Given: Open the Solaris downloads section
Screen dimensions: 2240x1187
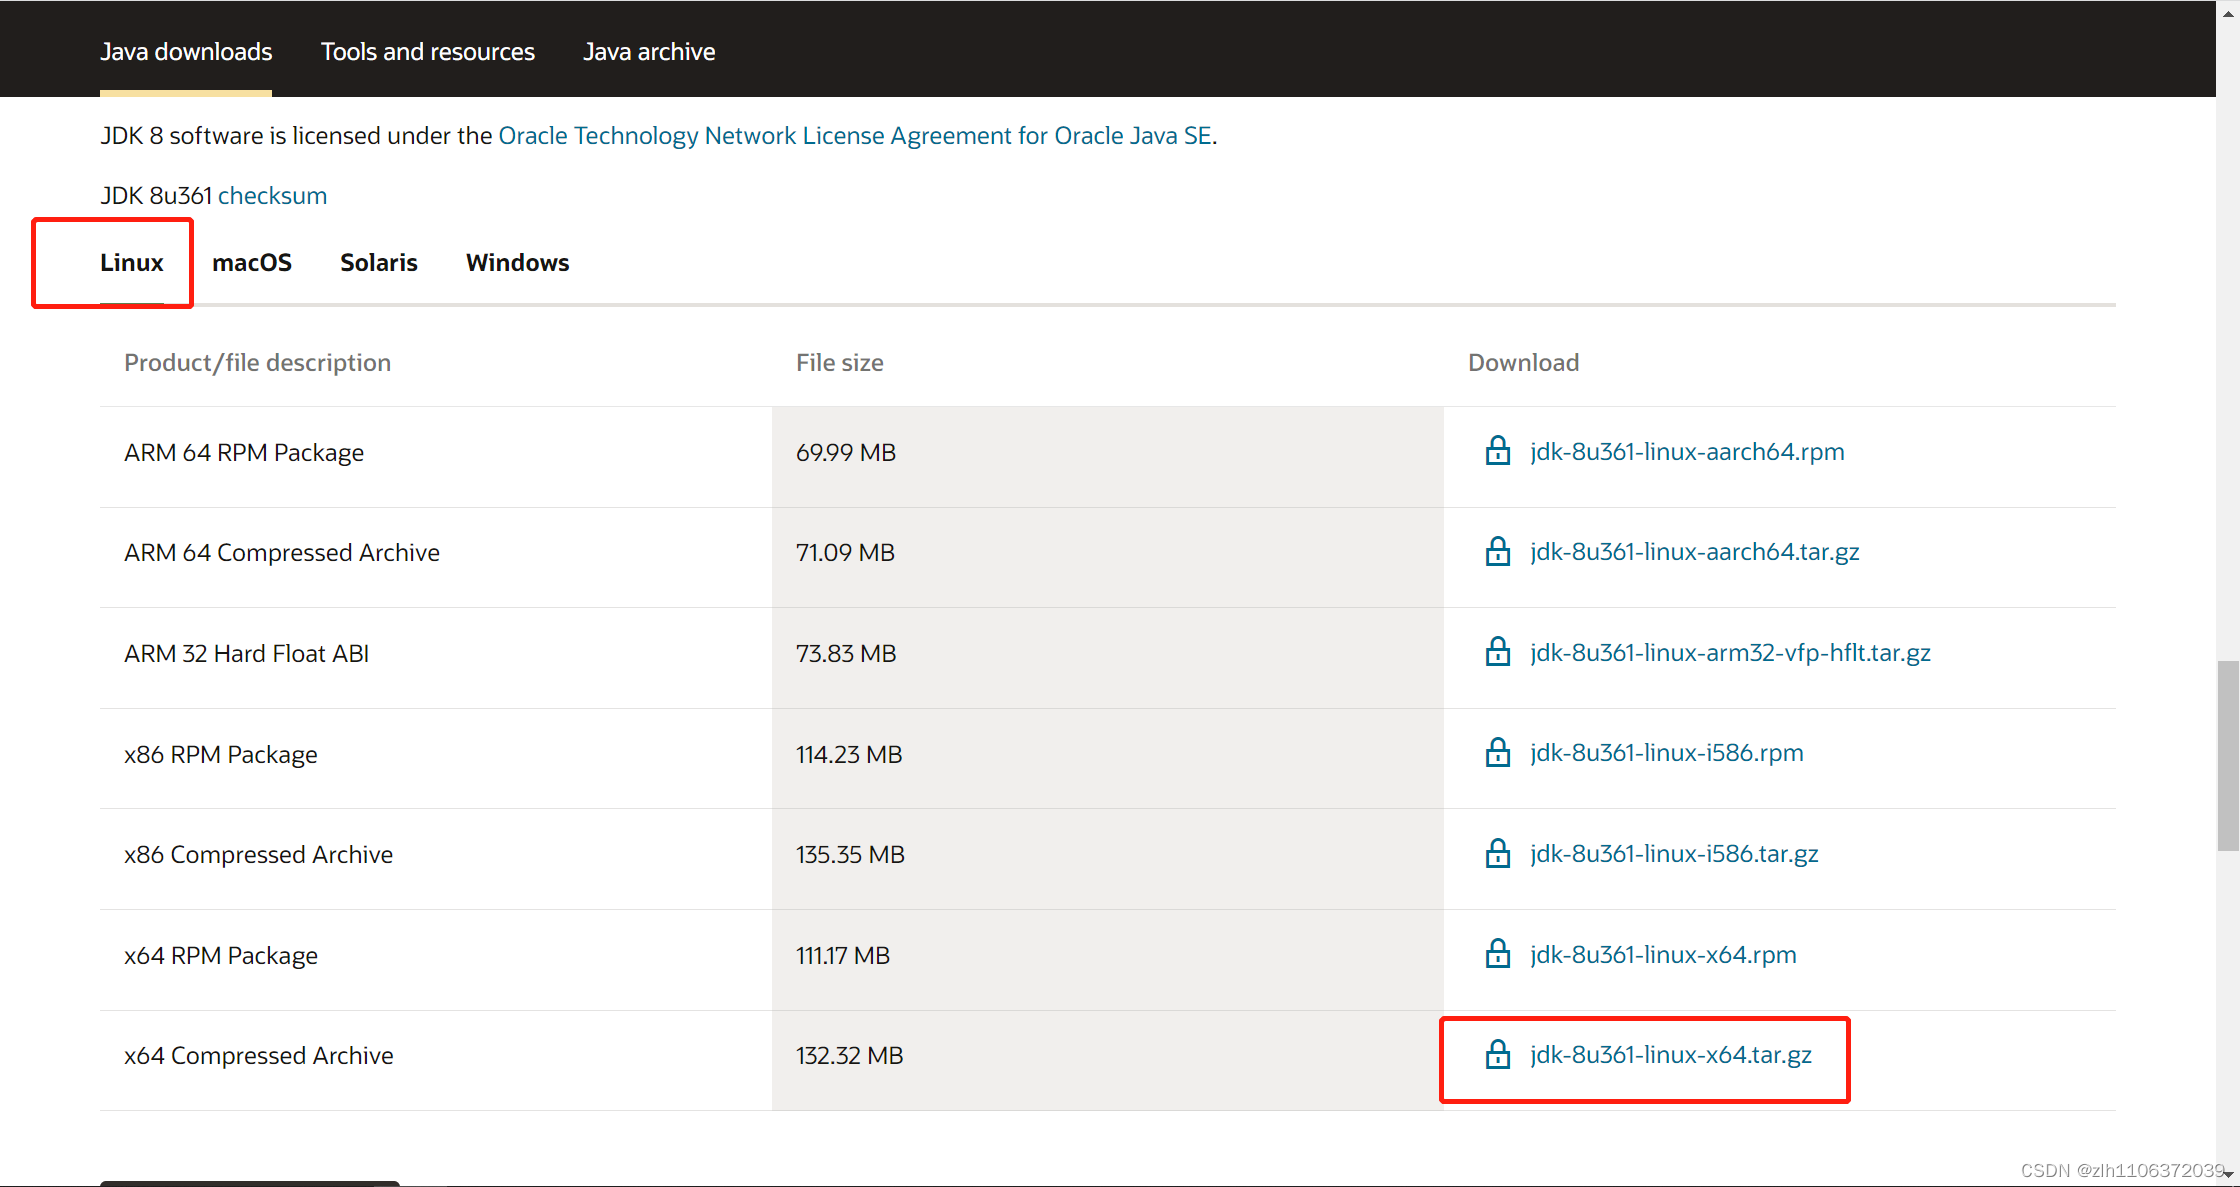Looking at the screenshot, I should click(x=376, y=262).
